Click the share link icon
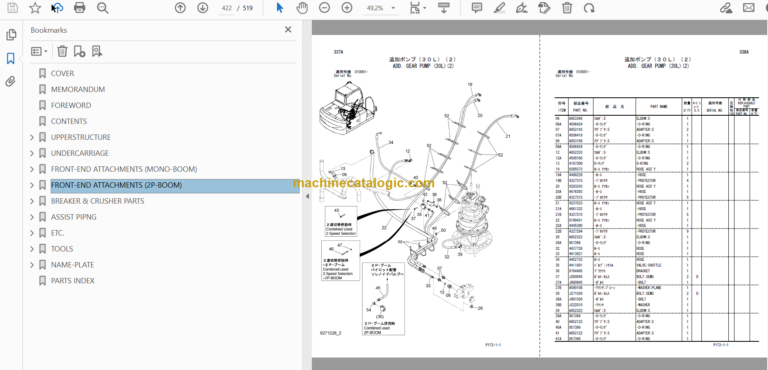This screenshot has width=768, height=370. coord(726,7)
